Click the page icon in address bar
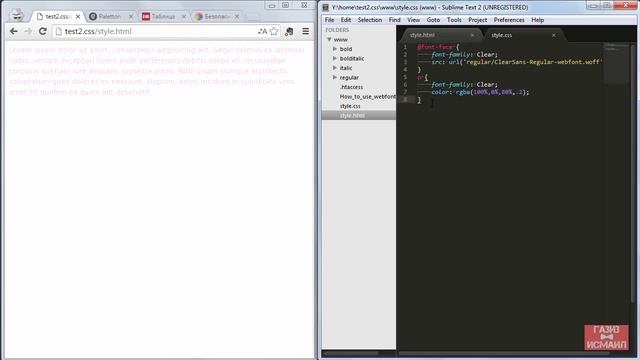The width and height of the screenshot is (640, 360). click(59, 31)
